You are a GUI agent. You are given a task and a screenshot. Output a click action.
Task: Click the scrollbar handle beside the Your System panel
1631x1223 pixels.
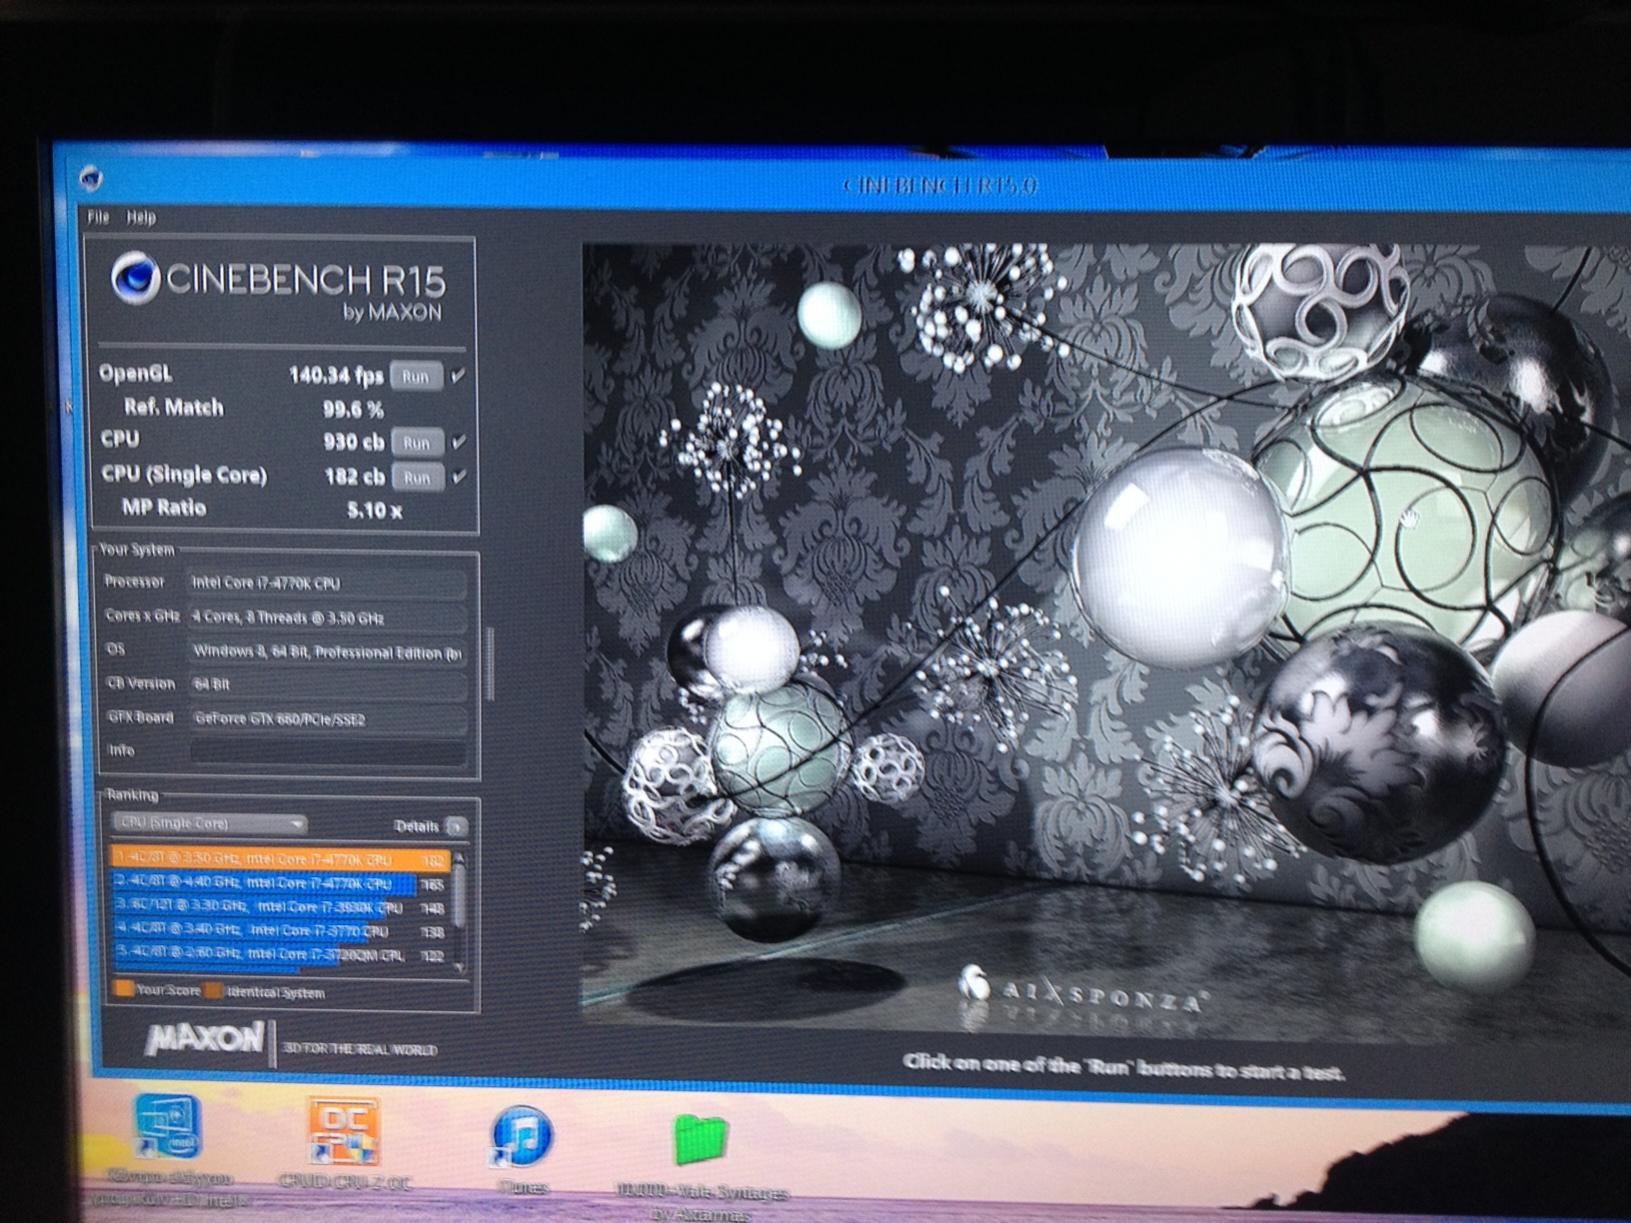tap(490, 663)
